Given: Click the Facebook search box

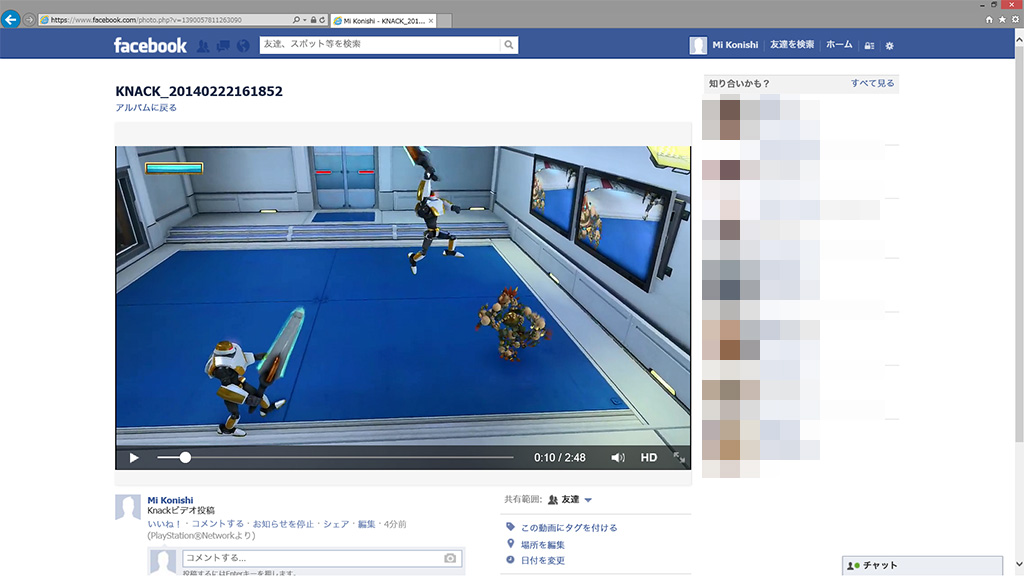Looking at the screenshot, I should [379, 44].
